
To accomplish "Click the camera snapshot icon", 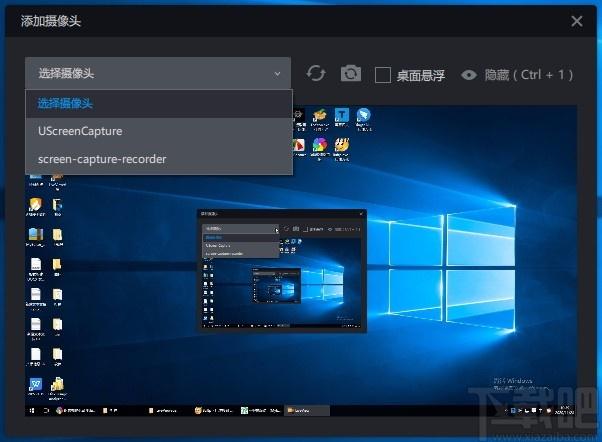I will [351, 73].
